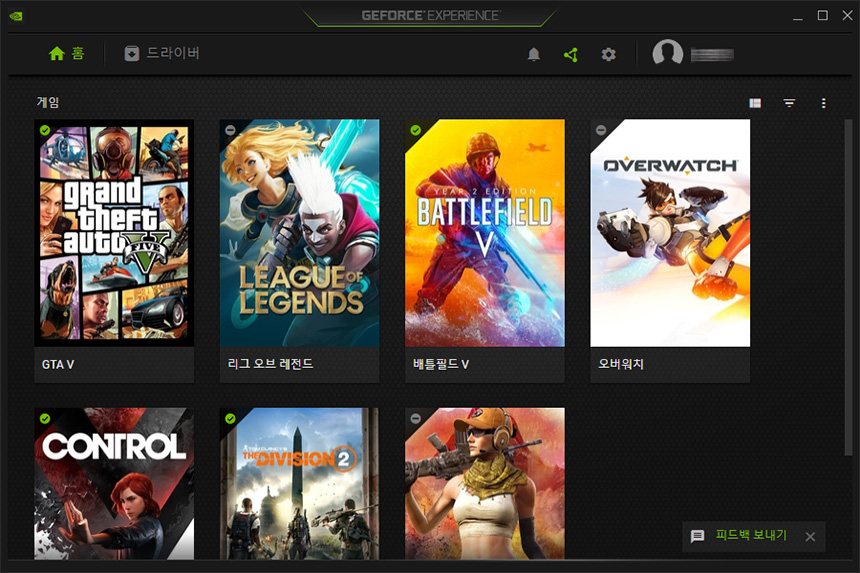This screenshot has height=573, width=860.
Task: Click the feedback chat bubble icon
Action: [697, 536]
